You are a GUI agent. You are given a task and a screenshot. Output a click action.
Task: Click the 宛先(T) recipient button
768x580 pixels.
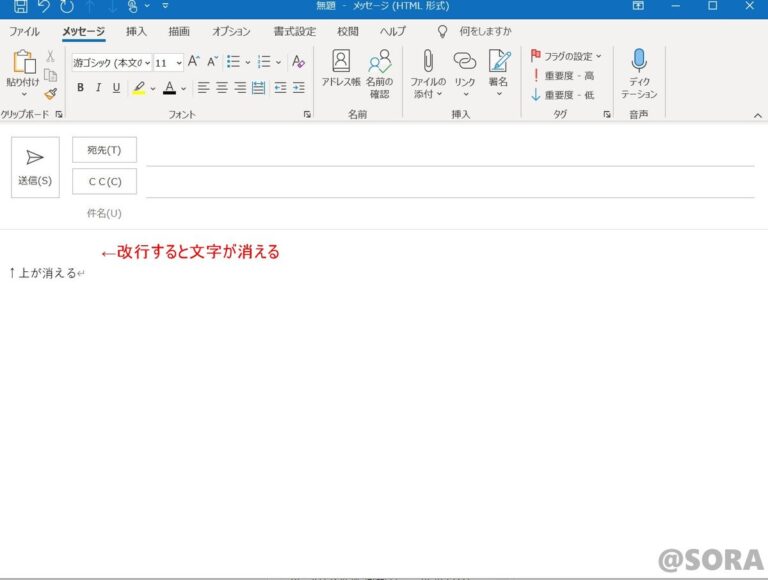pos(104,150)
